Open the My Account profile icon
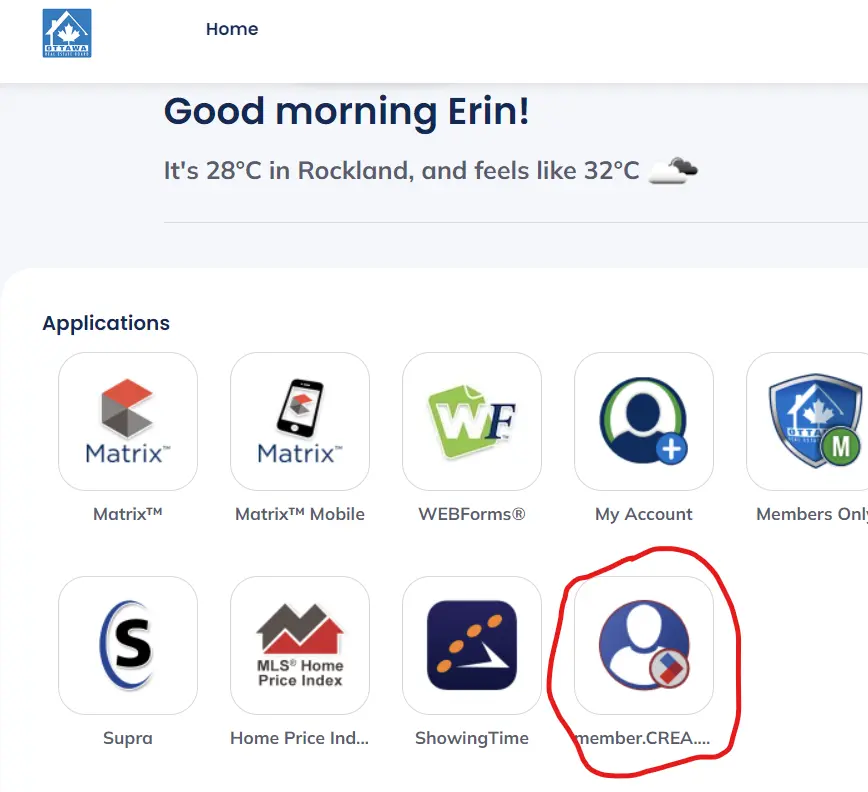Viewport: 868px width, 792px height. [644, 421]
